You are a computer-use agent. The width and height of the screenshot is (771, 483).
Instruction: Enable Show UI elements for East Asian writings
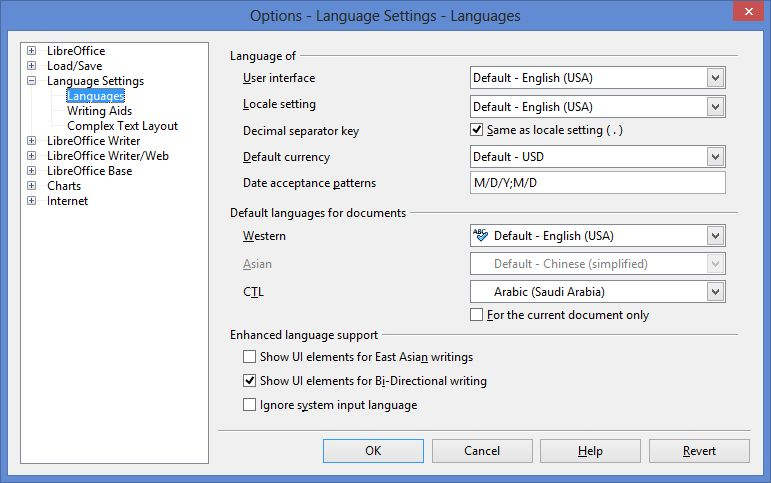249,357
